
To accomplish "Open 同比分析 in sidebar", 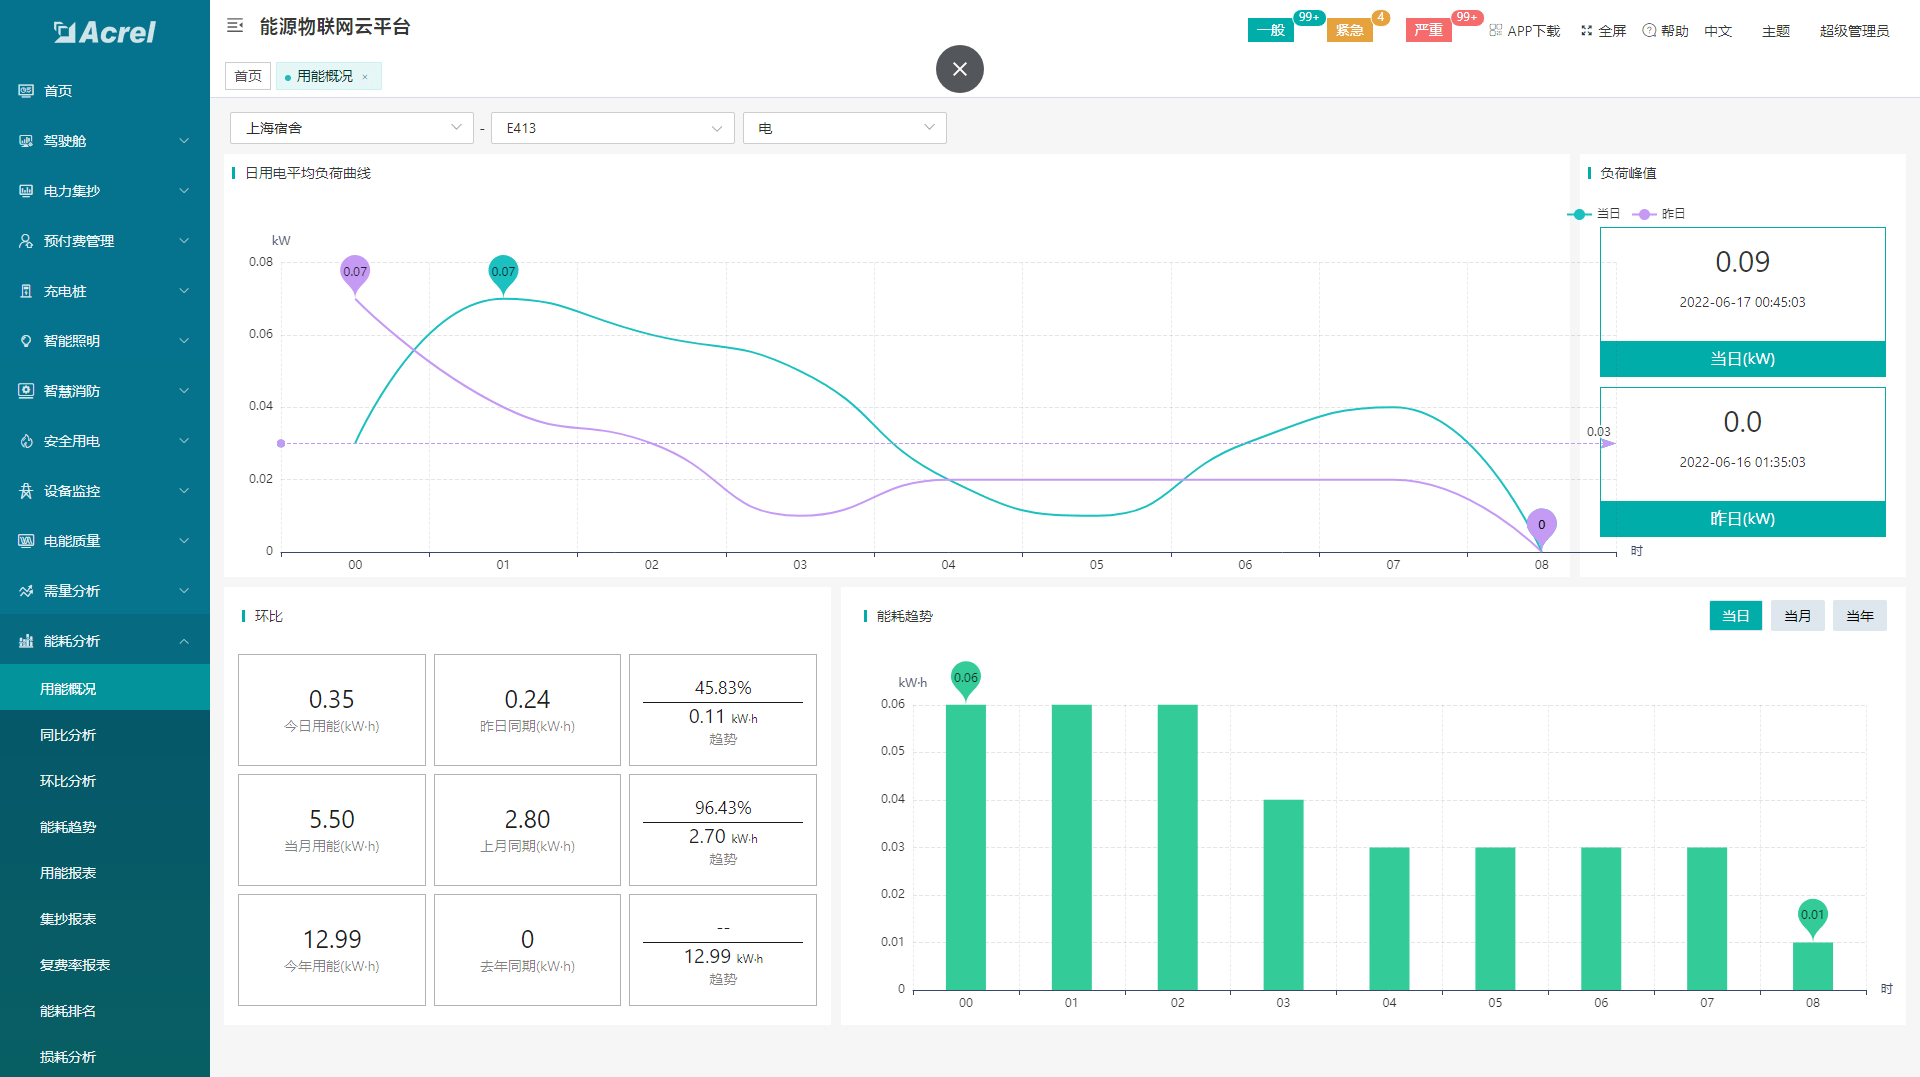I will 105,735.
